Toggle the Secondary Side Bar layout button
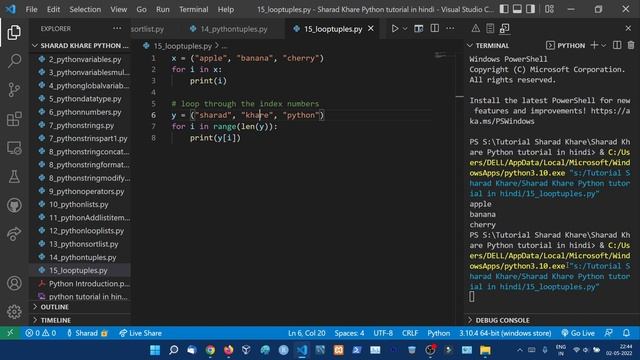640x360 pixels. (x=530, y=9)
